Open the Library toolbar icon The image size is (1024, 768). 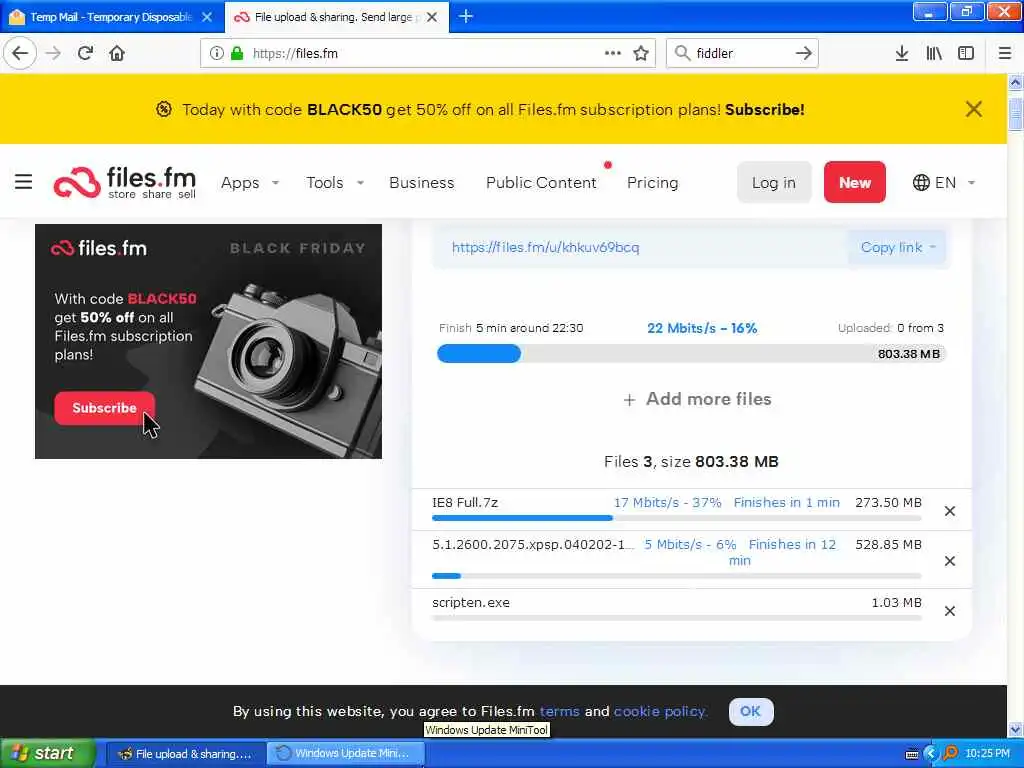pos(934,53)
